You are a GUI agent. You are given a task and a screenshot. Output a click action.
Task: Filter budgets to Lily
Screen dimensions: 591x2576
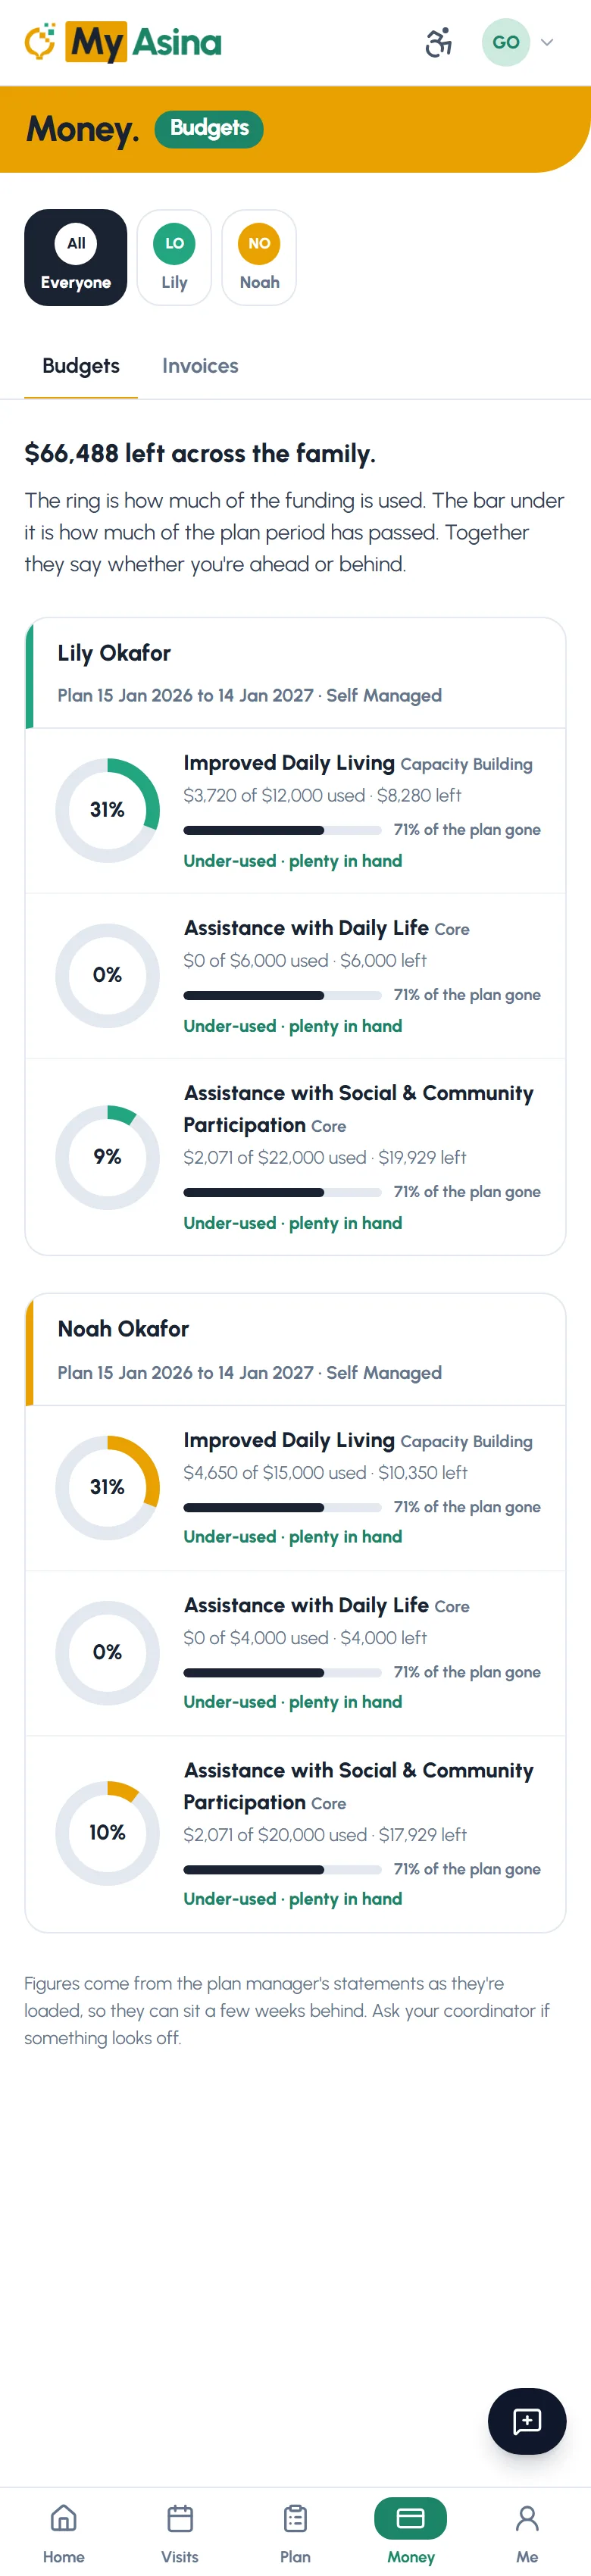(x=174, y=257)
